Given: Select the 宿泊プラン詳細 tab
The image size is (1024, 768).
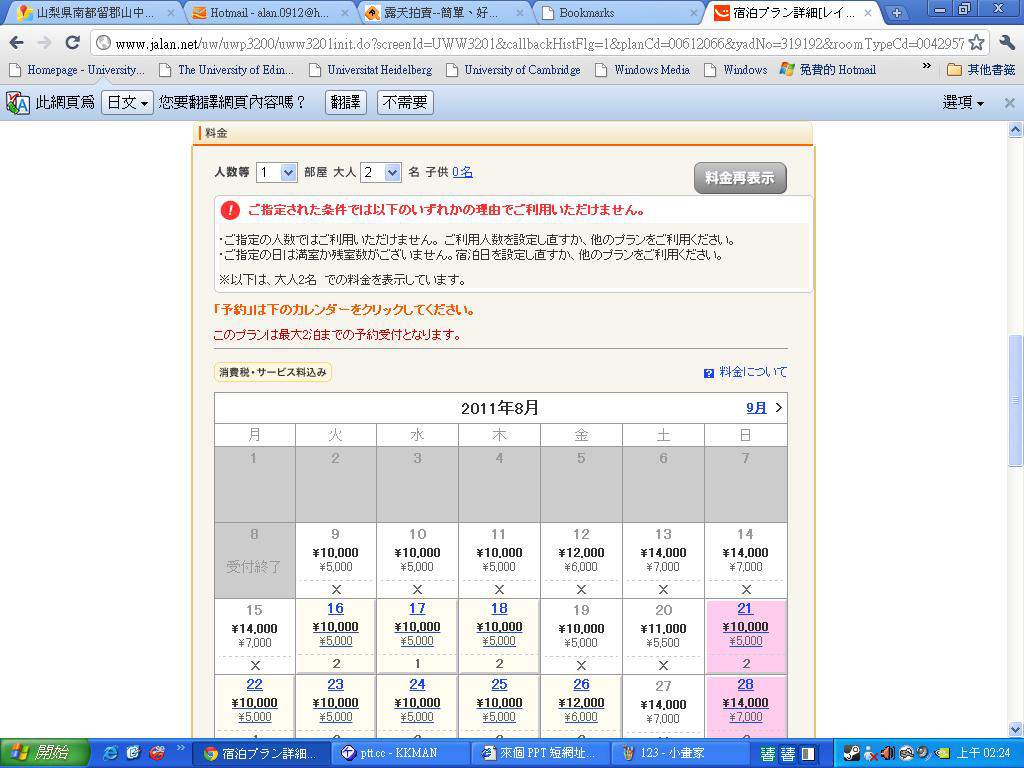Looking at the screenshot, I should (793, 12).
